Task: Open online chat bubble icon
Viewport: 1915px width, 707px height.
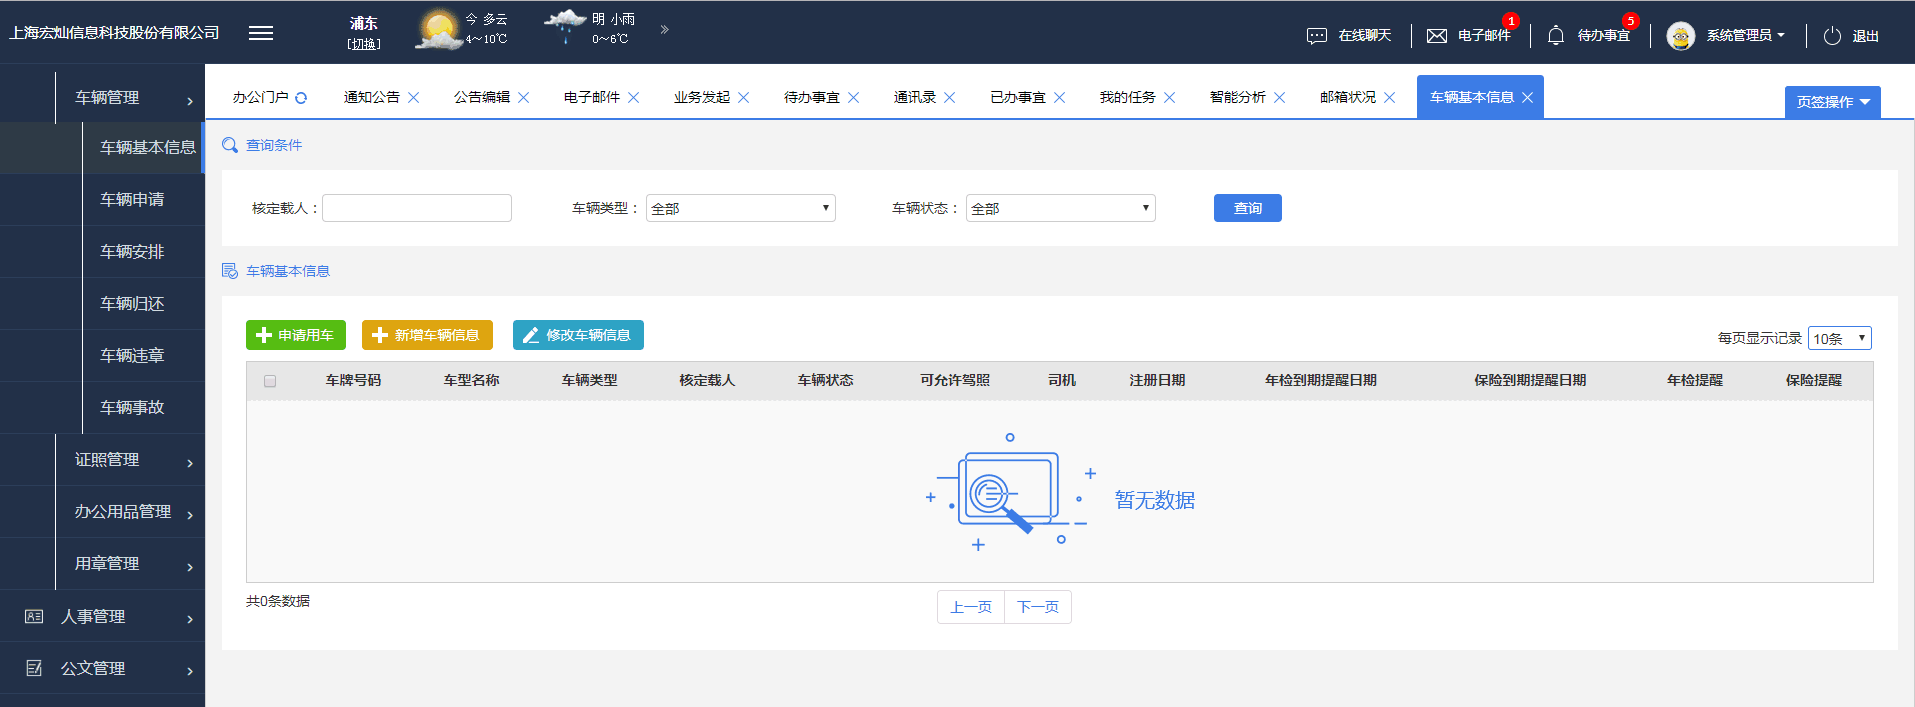Action: [x=1317, y=36]
